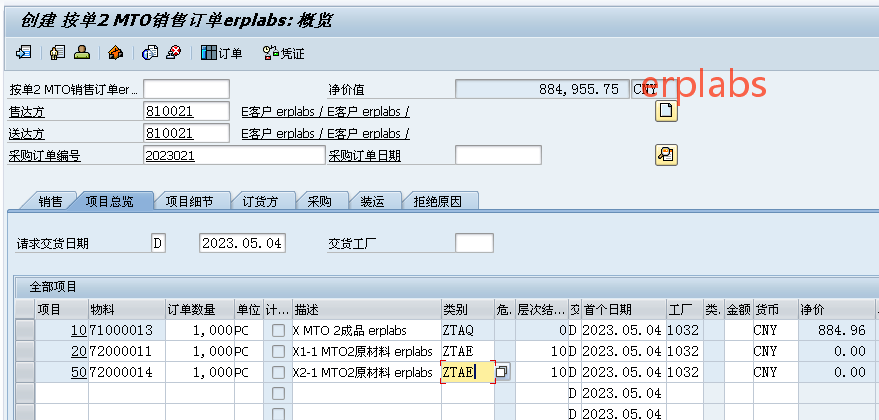This screenshot has width=879, height=420.
Task: Click the select-all corner button of the items table
Action: tap(25, 309)
